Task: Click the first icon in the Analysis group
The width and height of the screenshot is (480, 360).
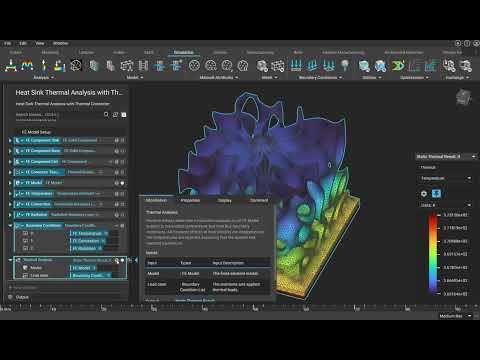Action: (11, 65)
